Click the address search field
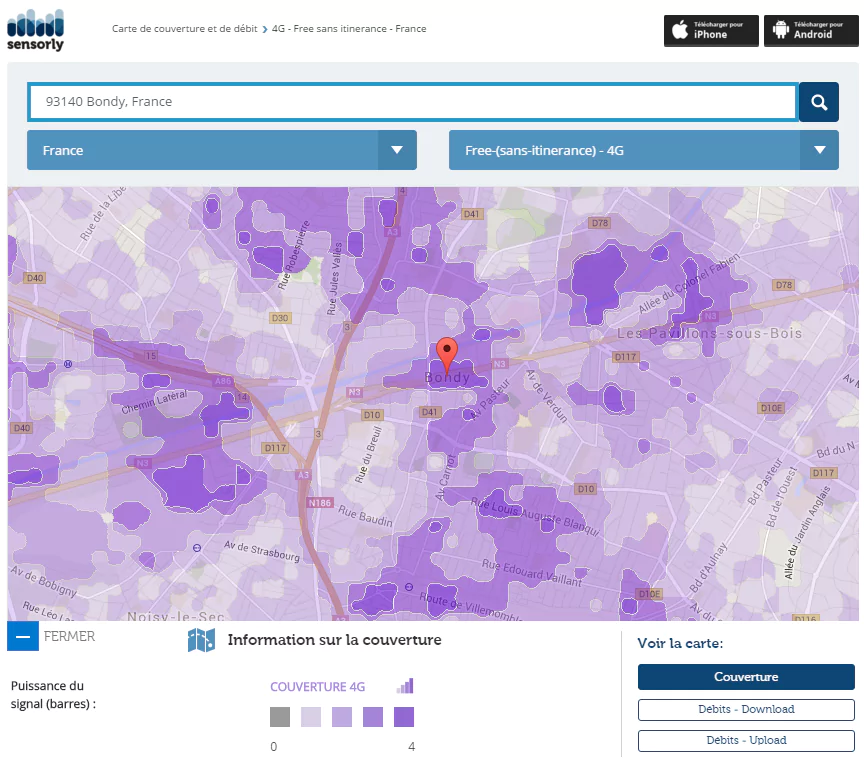Viewport: 864px width, 758px height. pos(412,102)
